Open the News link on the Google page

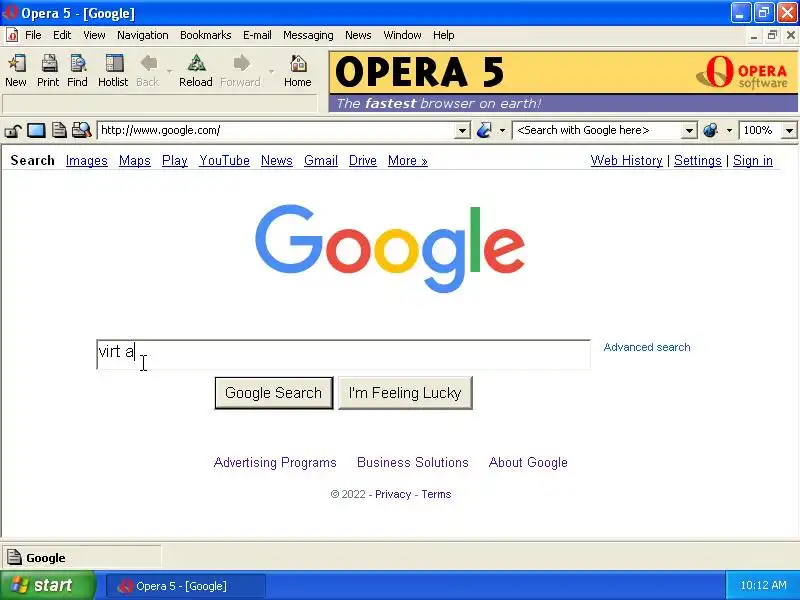(277, 161)
